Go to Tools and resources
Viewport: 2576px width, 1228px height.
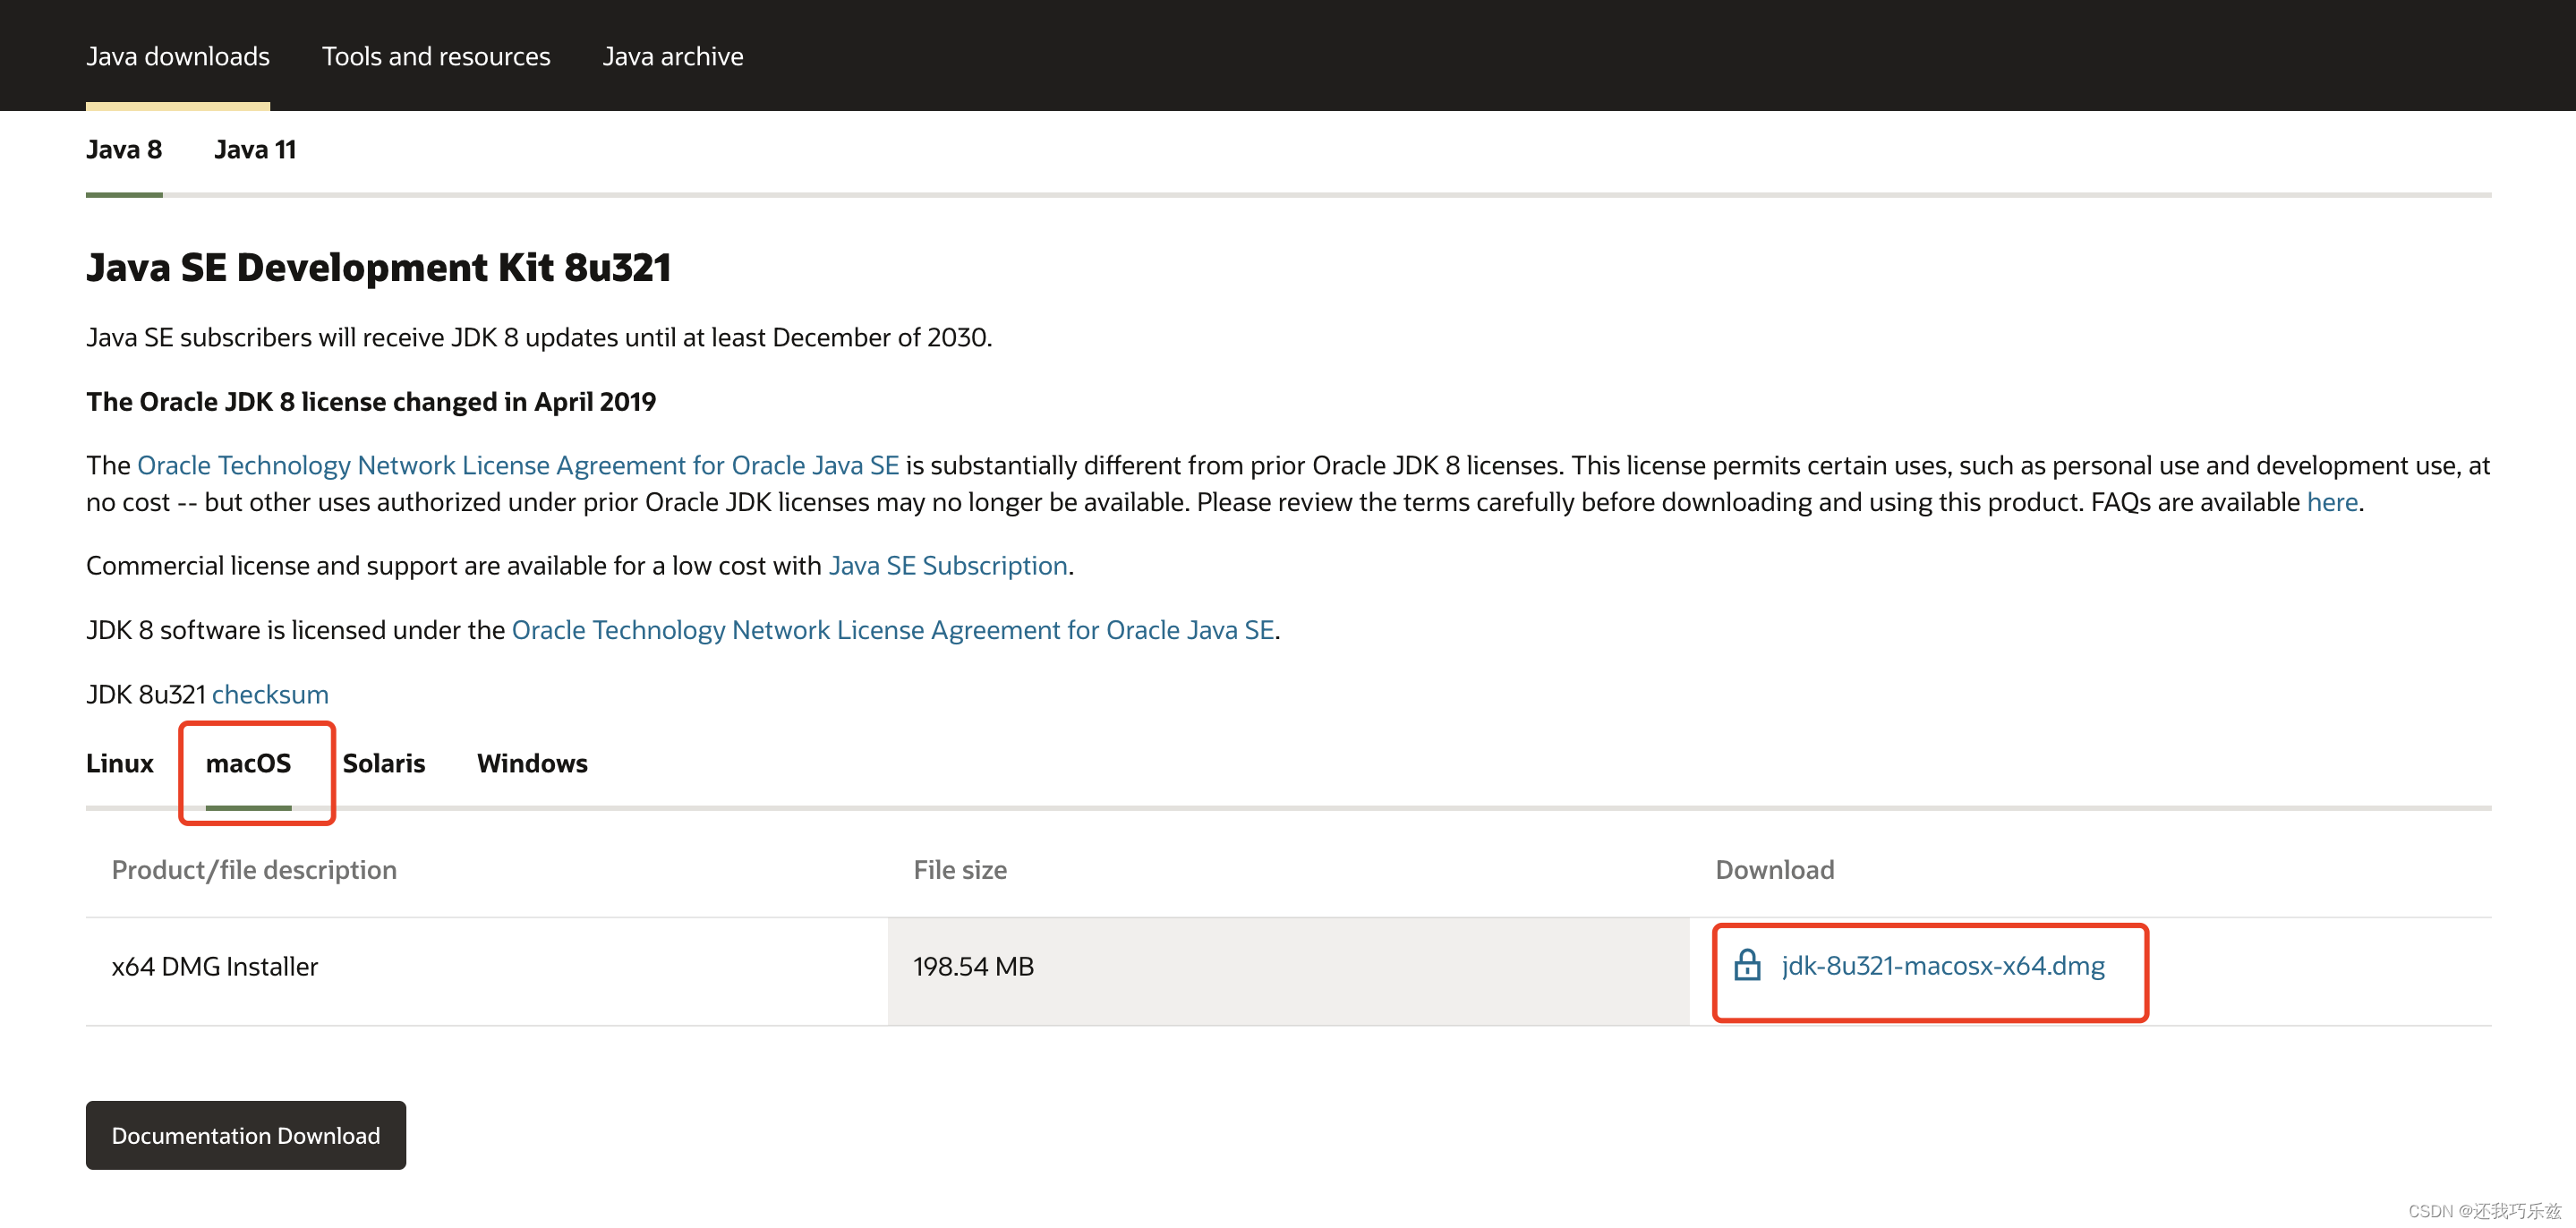tap(436, 57)
